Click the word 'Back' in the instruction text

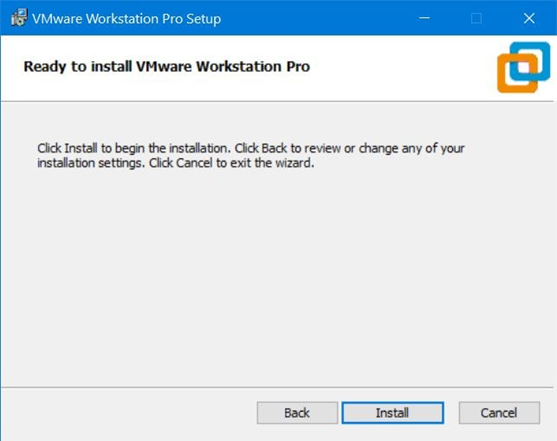pos(274,148)
